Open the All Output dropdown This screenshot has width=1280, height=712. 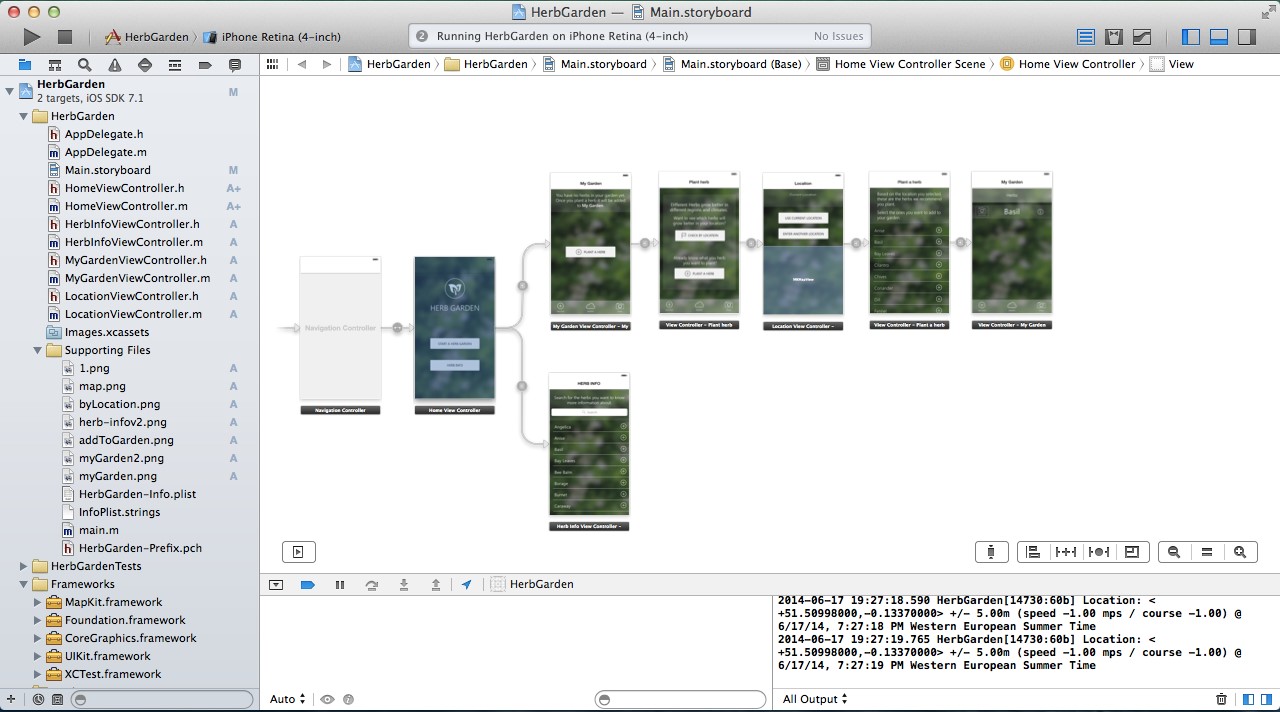pyautogui.click(x=815, y=699)
